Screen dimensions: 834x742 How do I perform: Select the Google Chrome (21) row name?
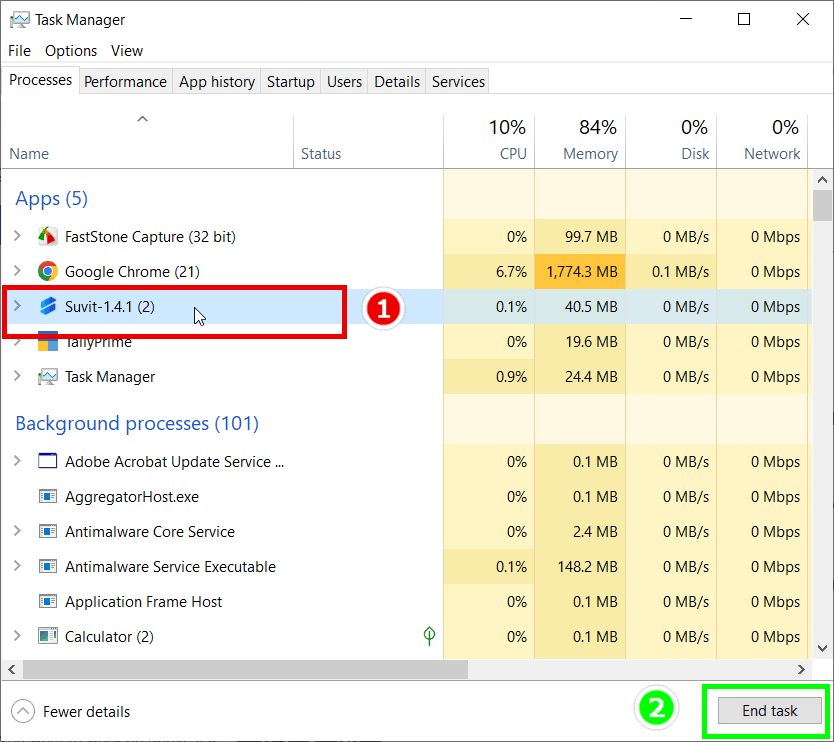coord(132,272)
